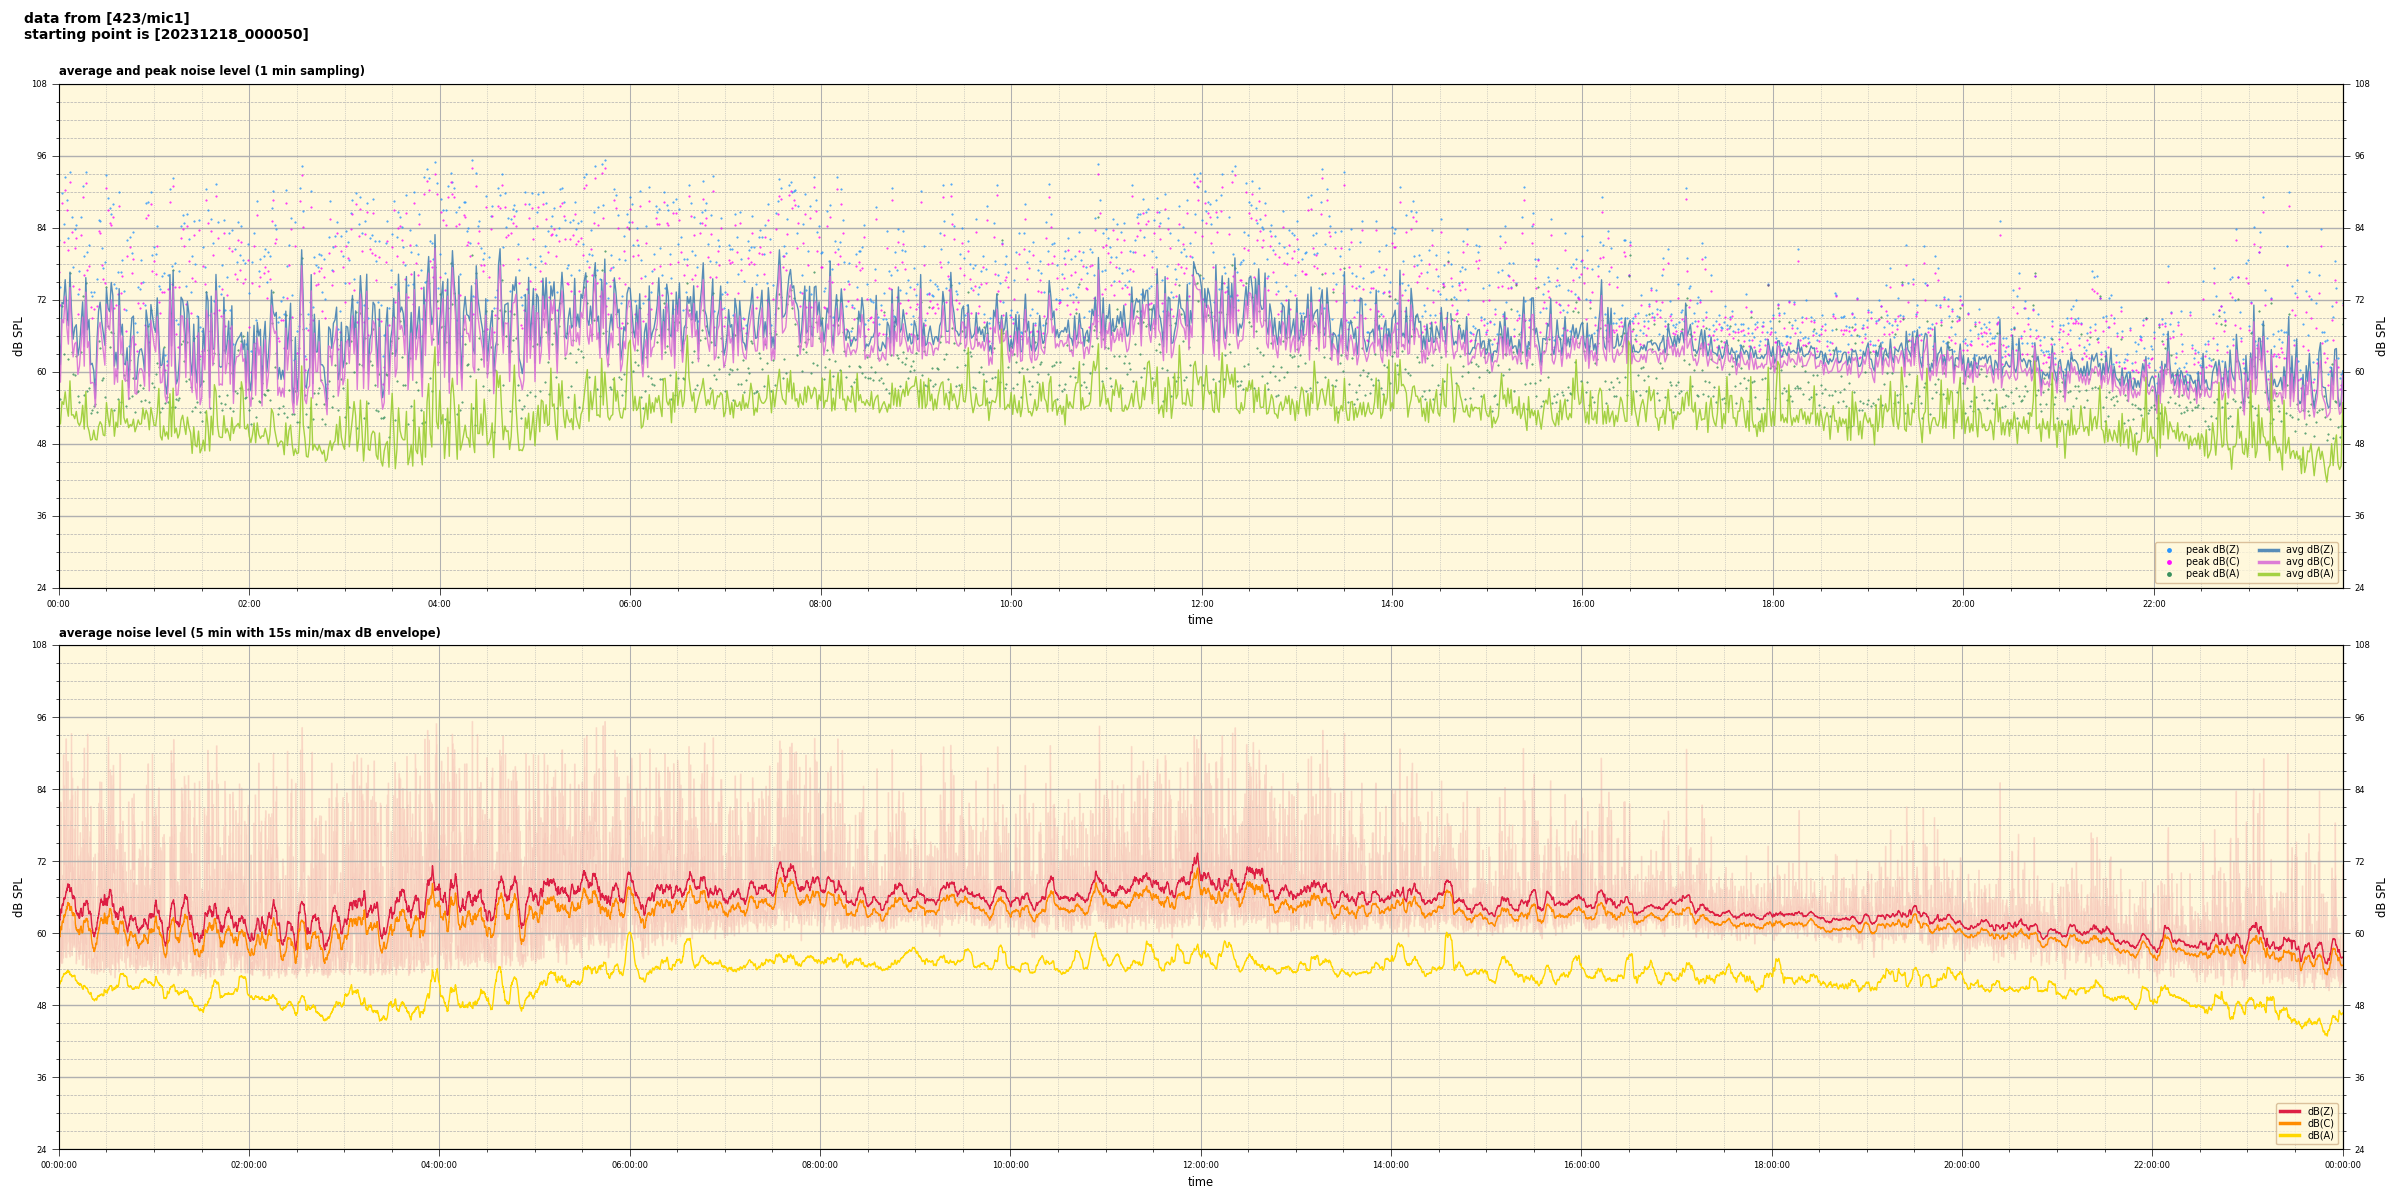The width and height of the screenshot is (2400, 1200).
Task: Click the avg dB(A) green line legend swatch
Action: coord(2268,574)
